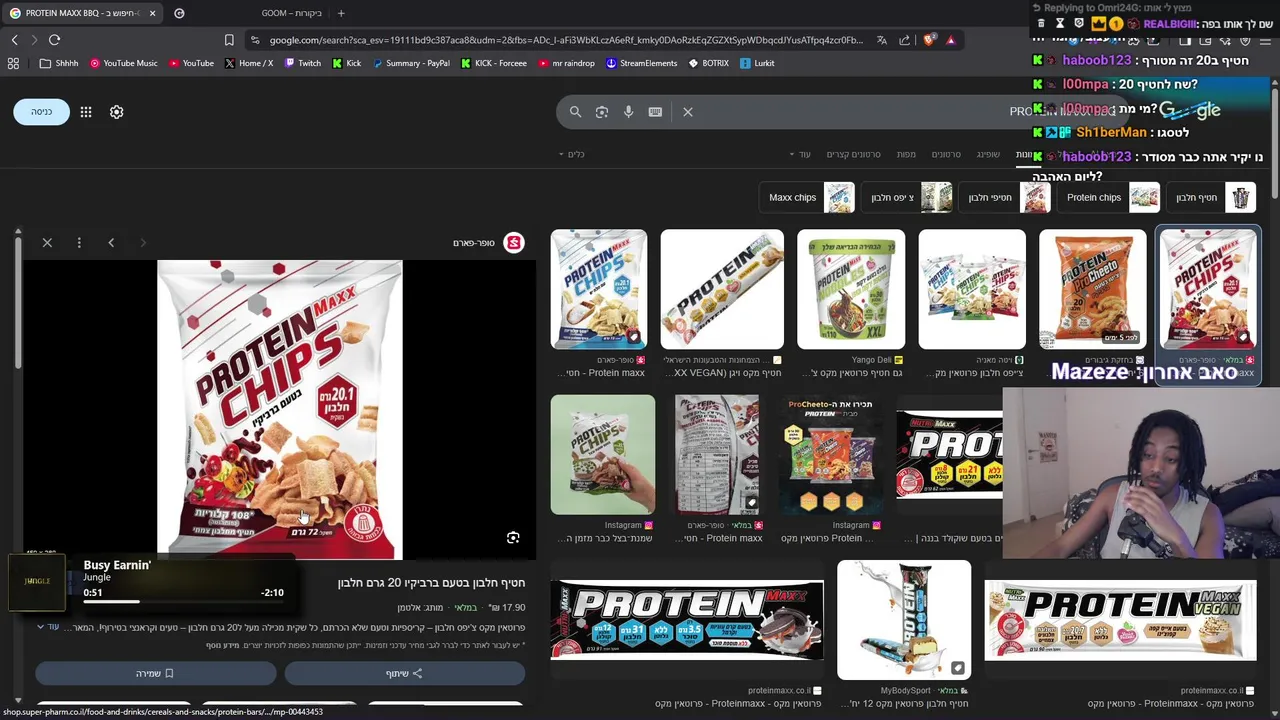Search inside image with Lens button

[513, 538]
